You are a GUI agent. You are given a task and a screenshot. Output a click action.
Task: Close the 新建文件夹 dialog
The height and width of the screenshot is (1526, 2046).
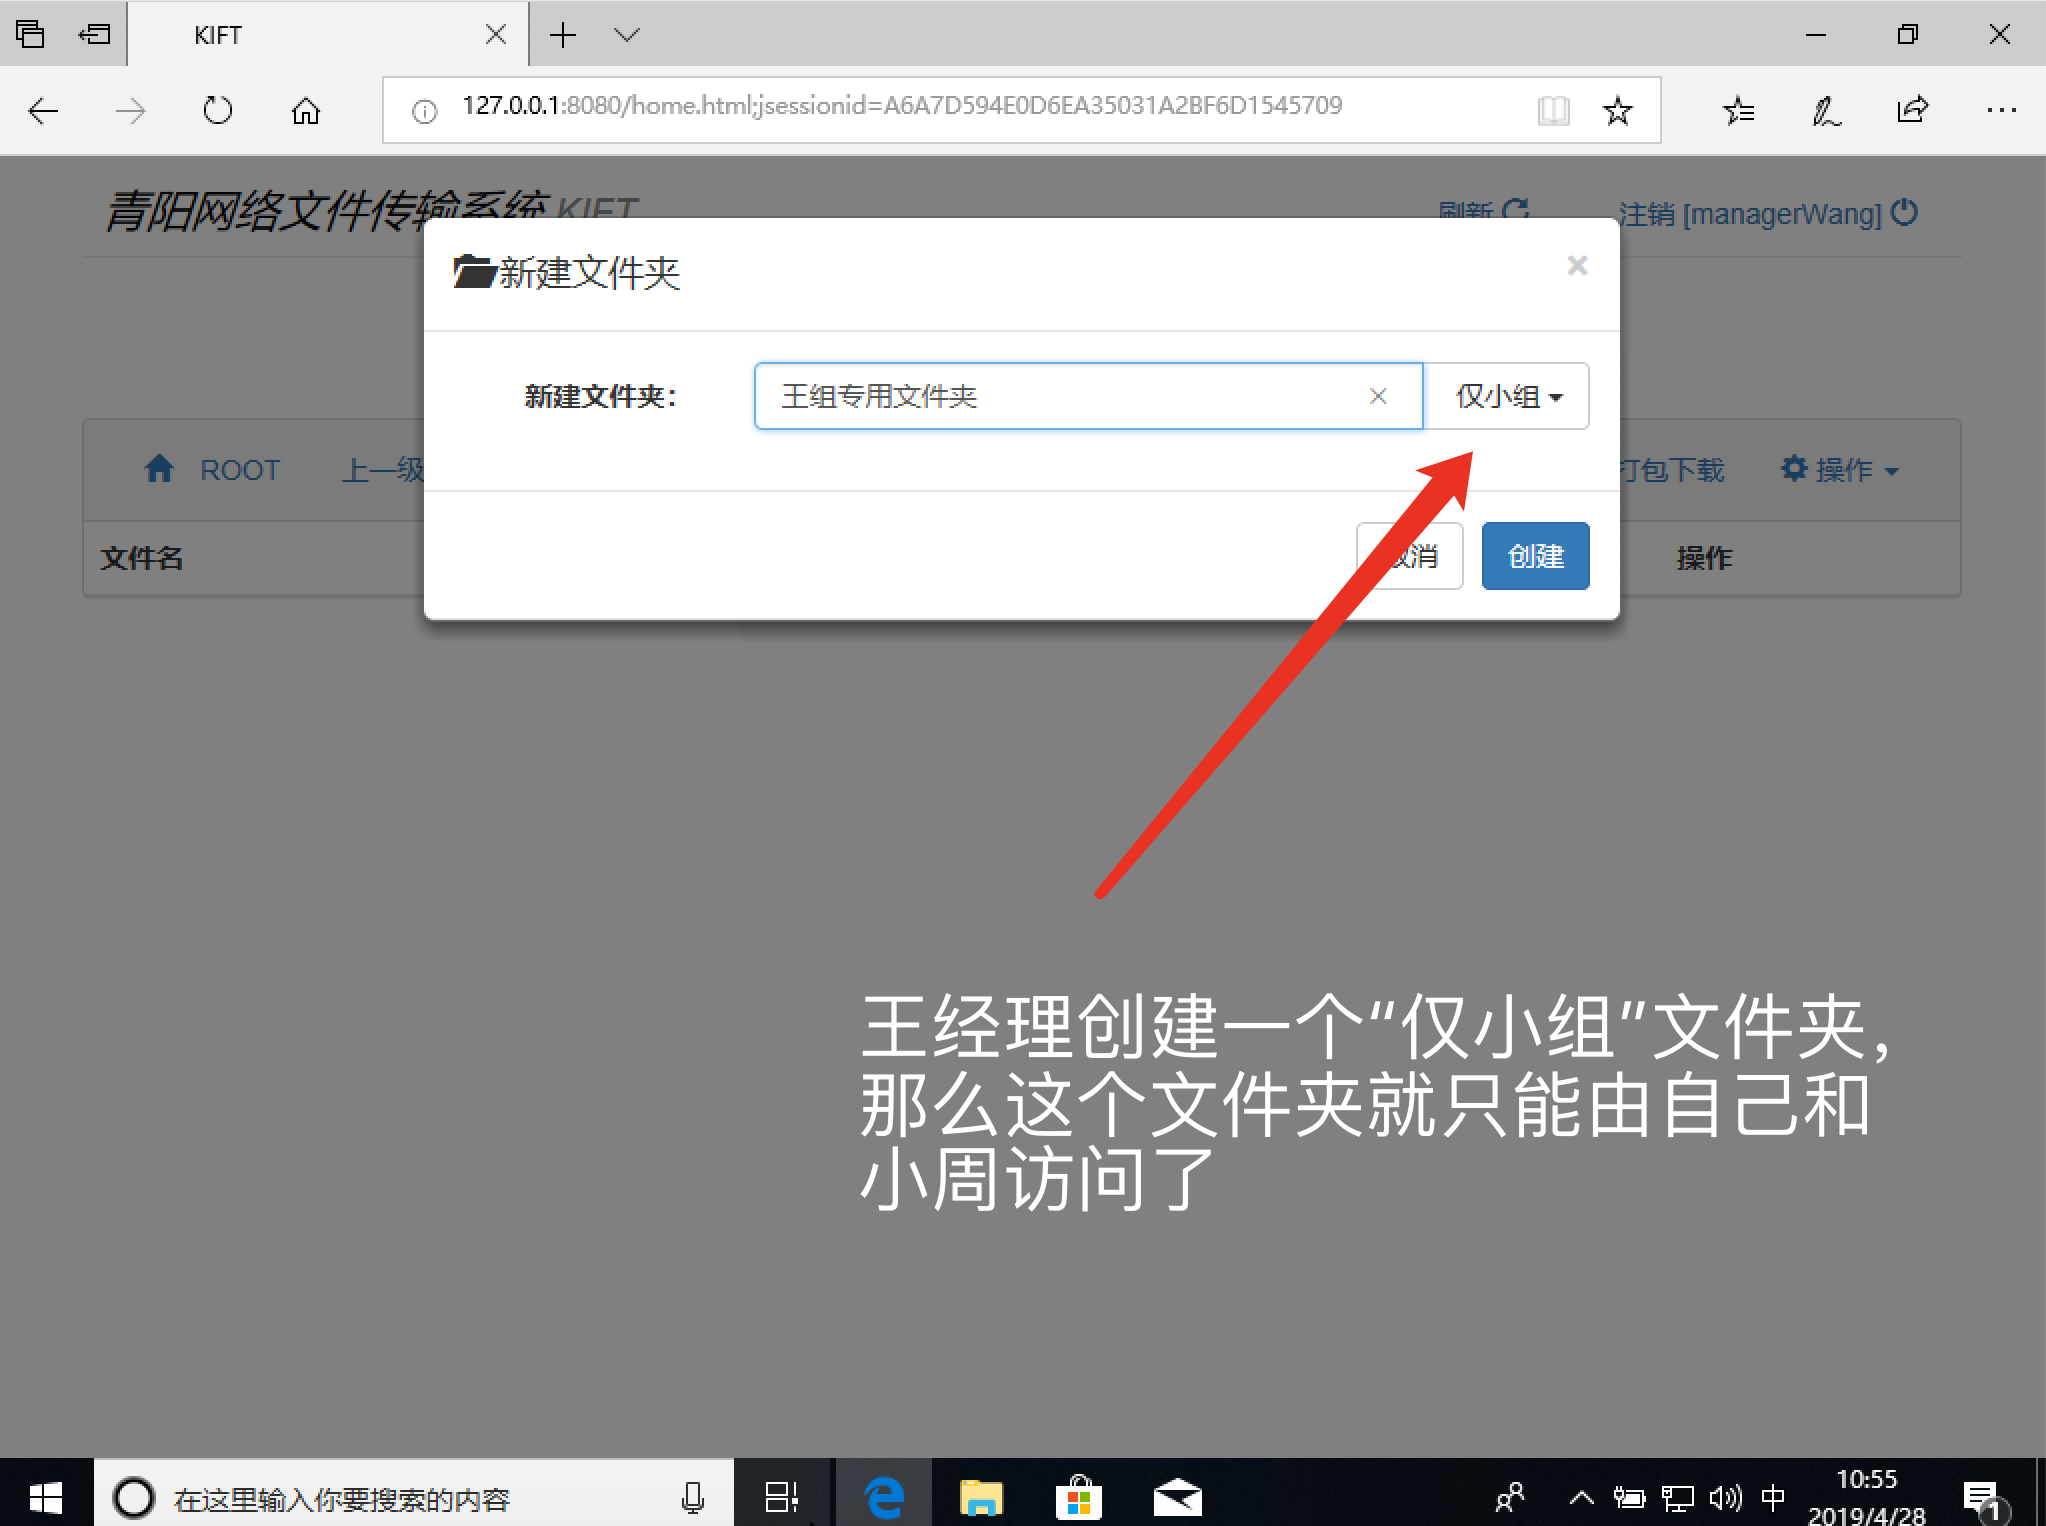(x=1577, y=265)
